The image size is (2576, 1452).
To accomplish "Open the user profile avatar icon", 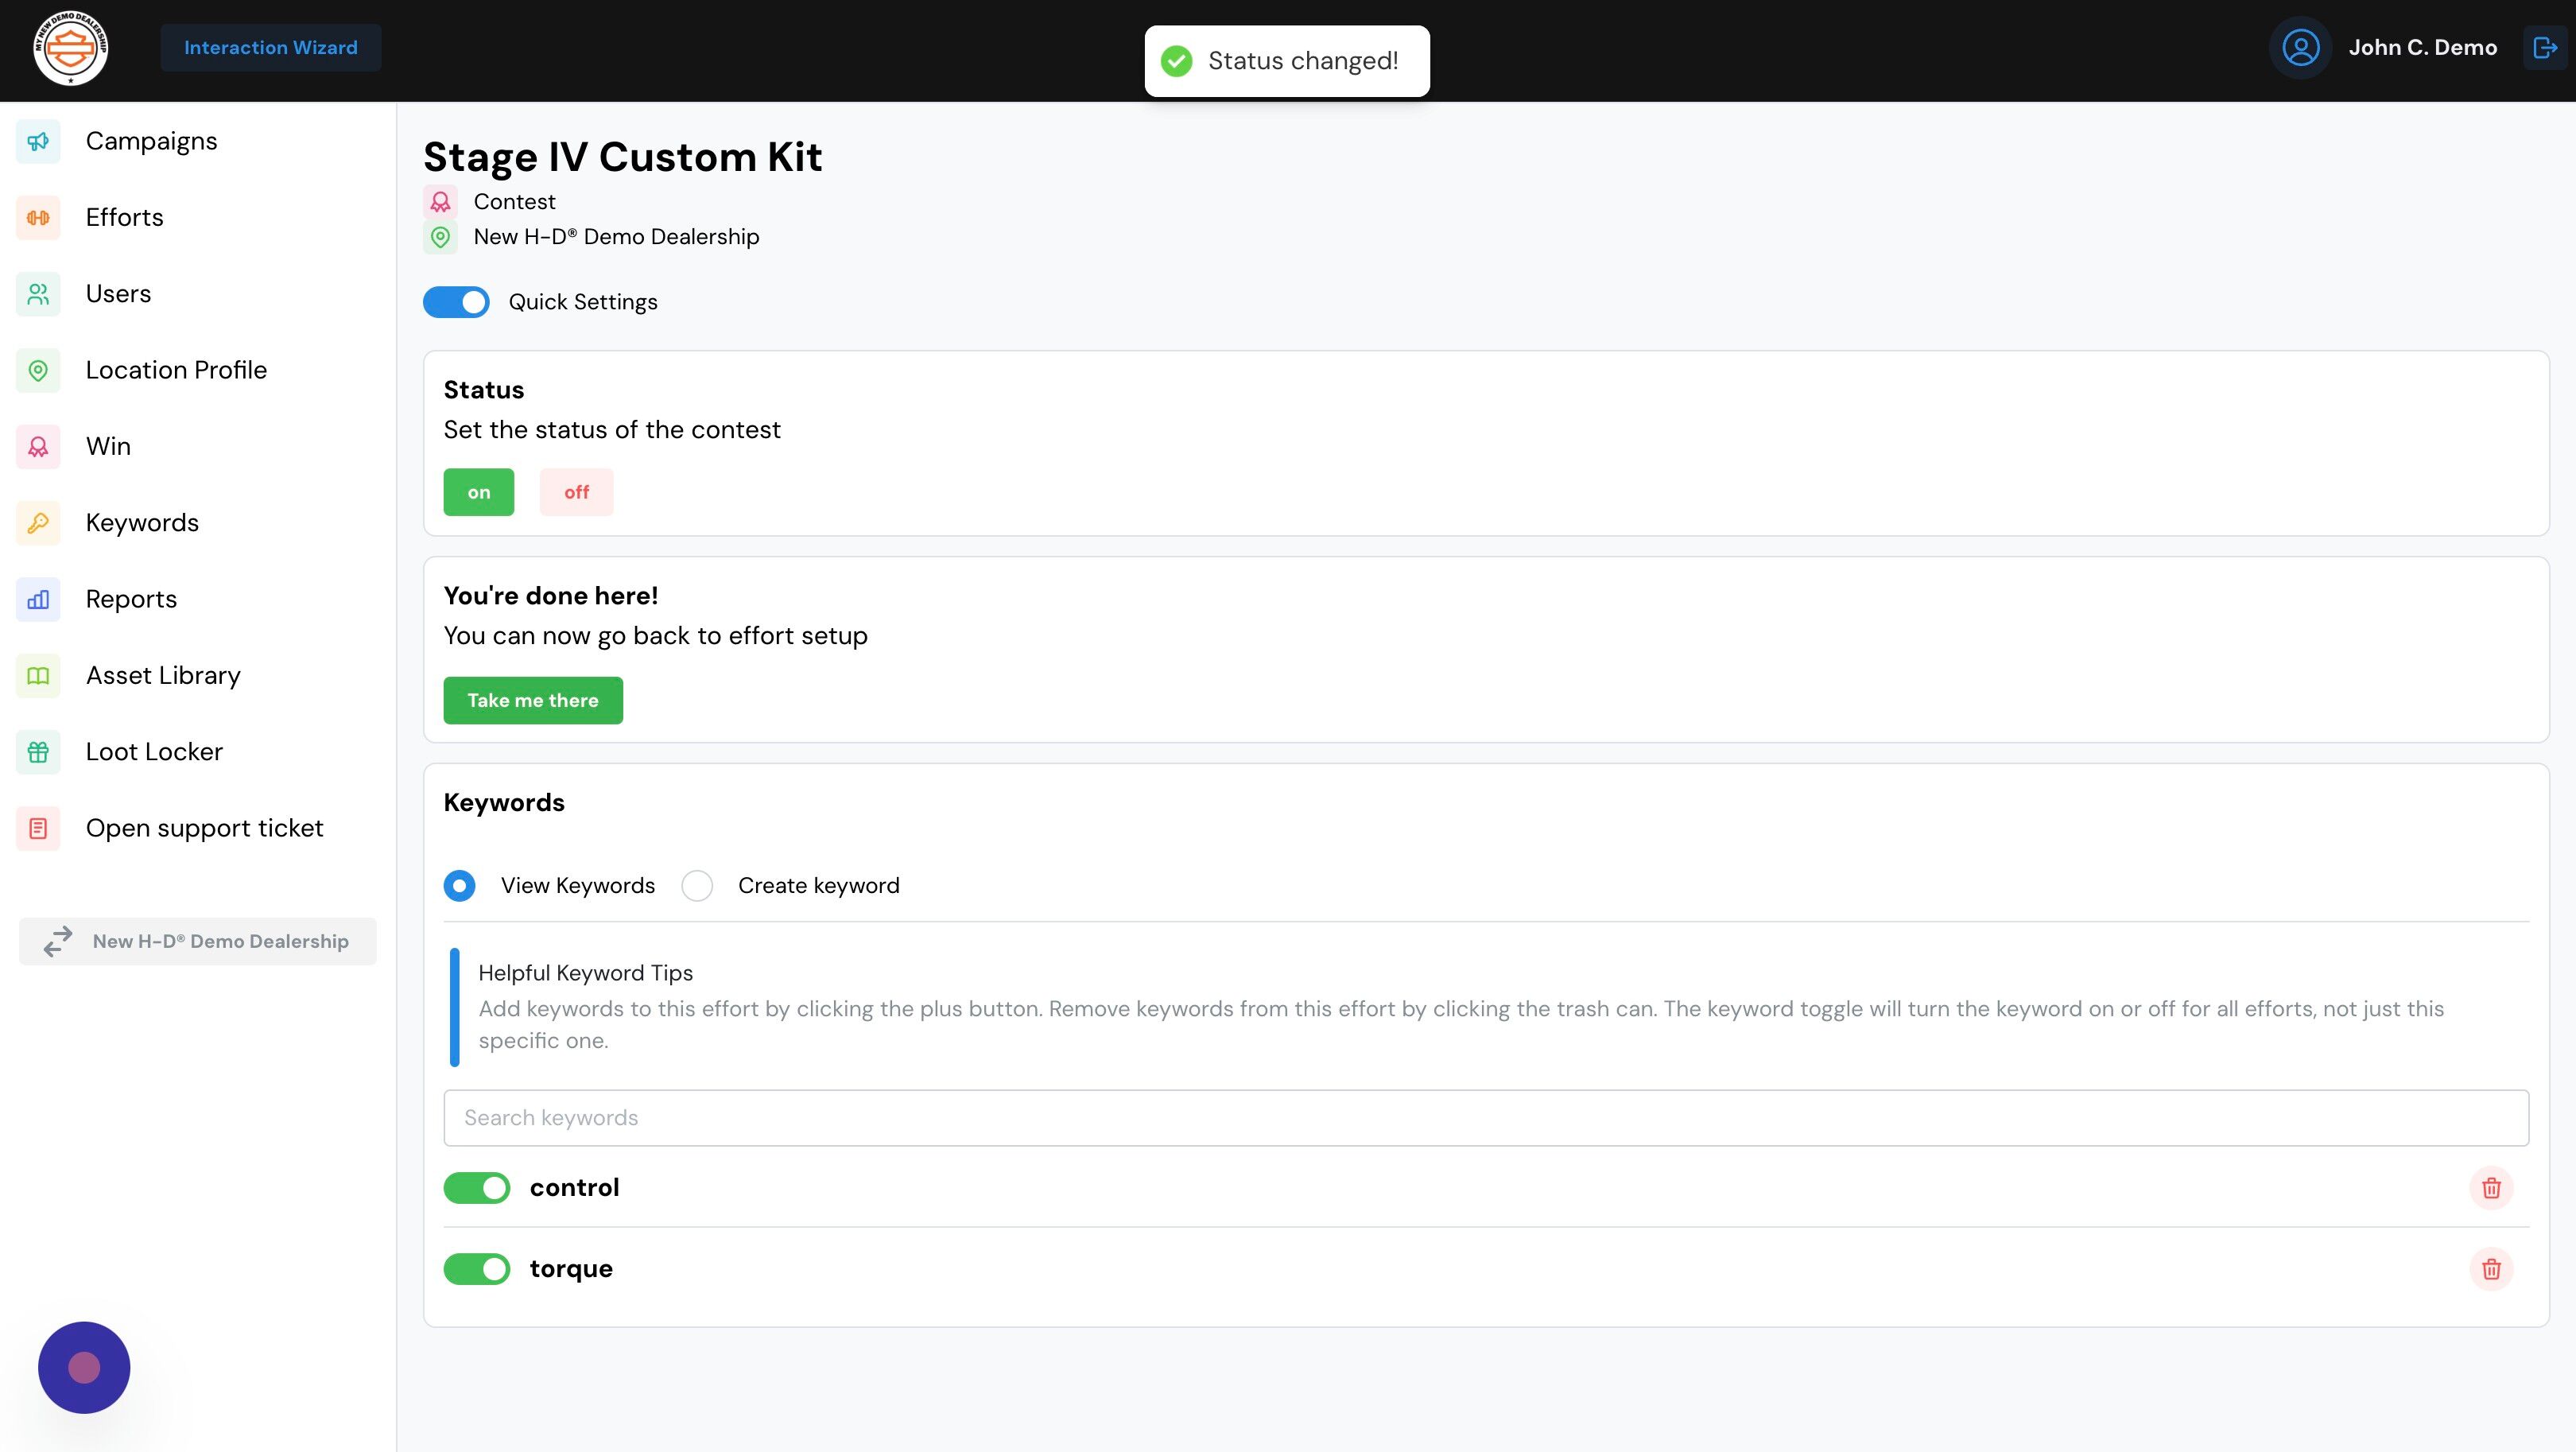I will click(x=2301, y=47).
